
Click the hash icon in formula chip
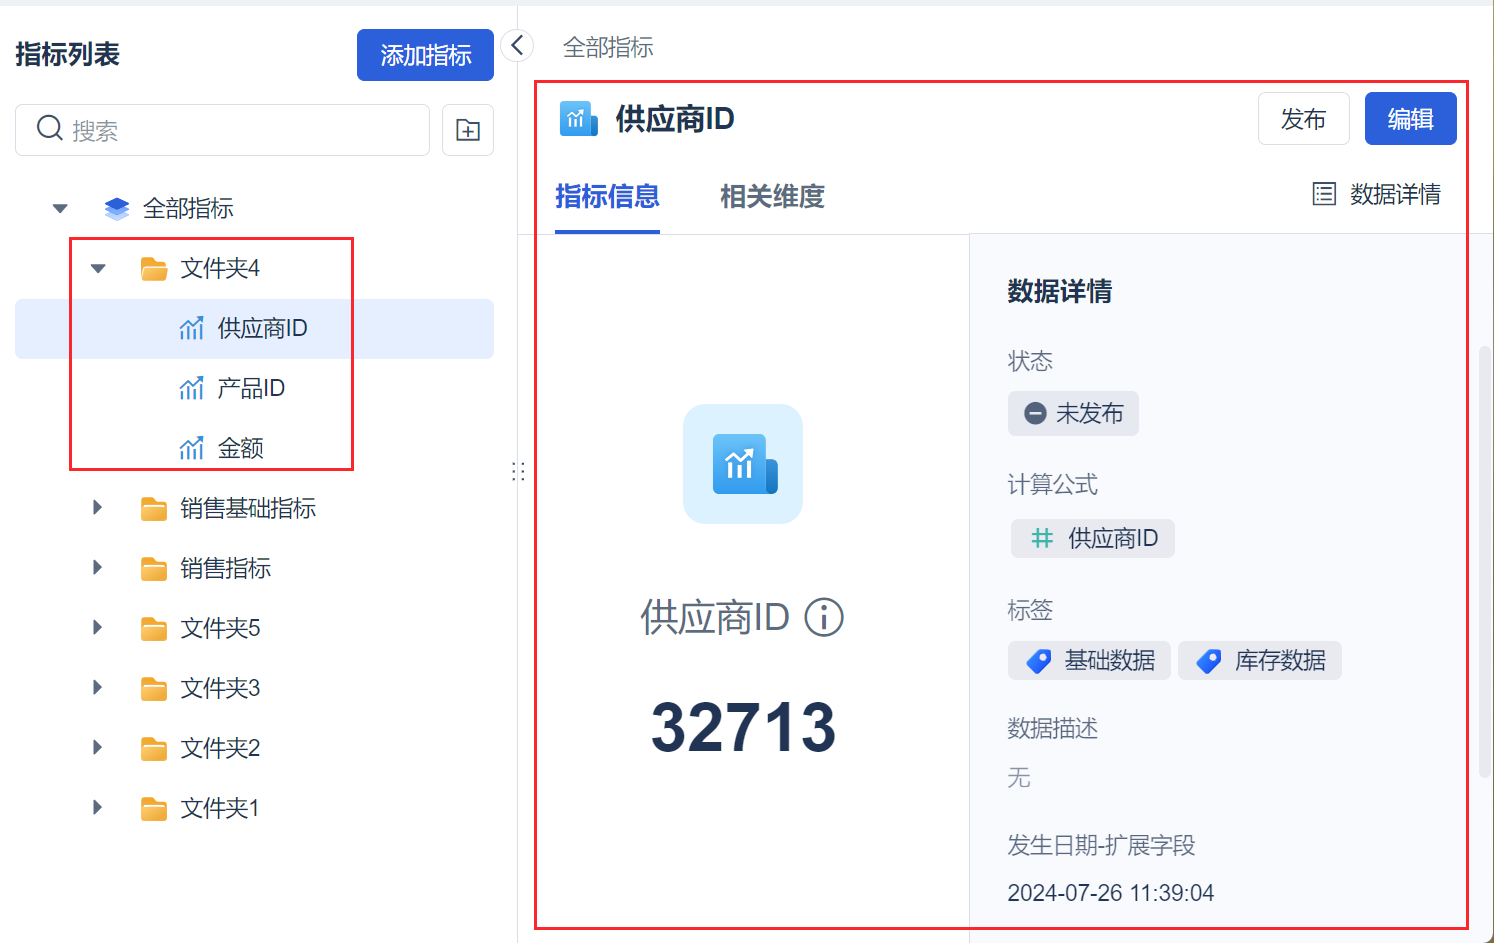1042,538
